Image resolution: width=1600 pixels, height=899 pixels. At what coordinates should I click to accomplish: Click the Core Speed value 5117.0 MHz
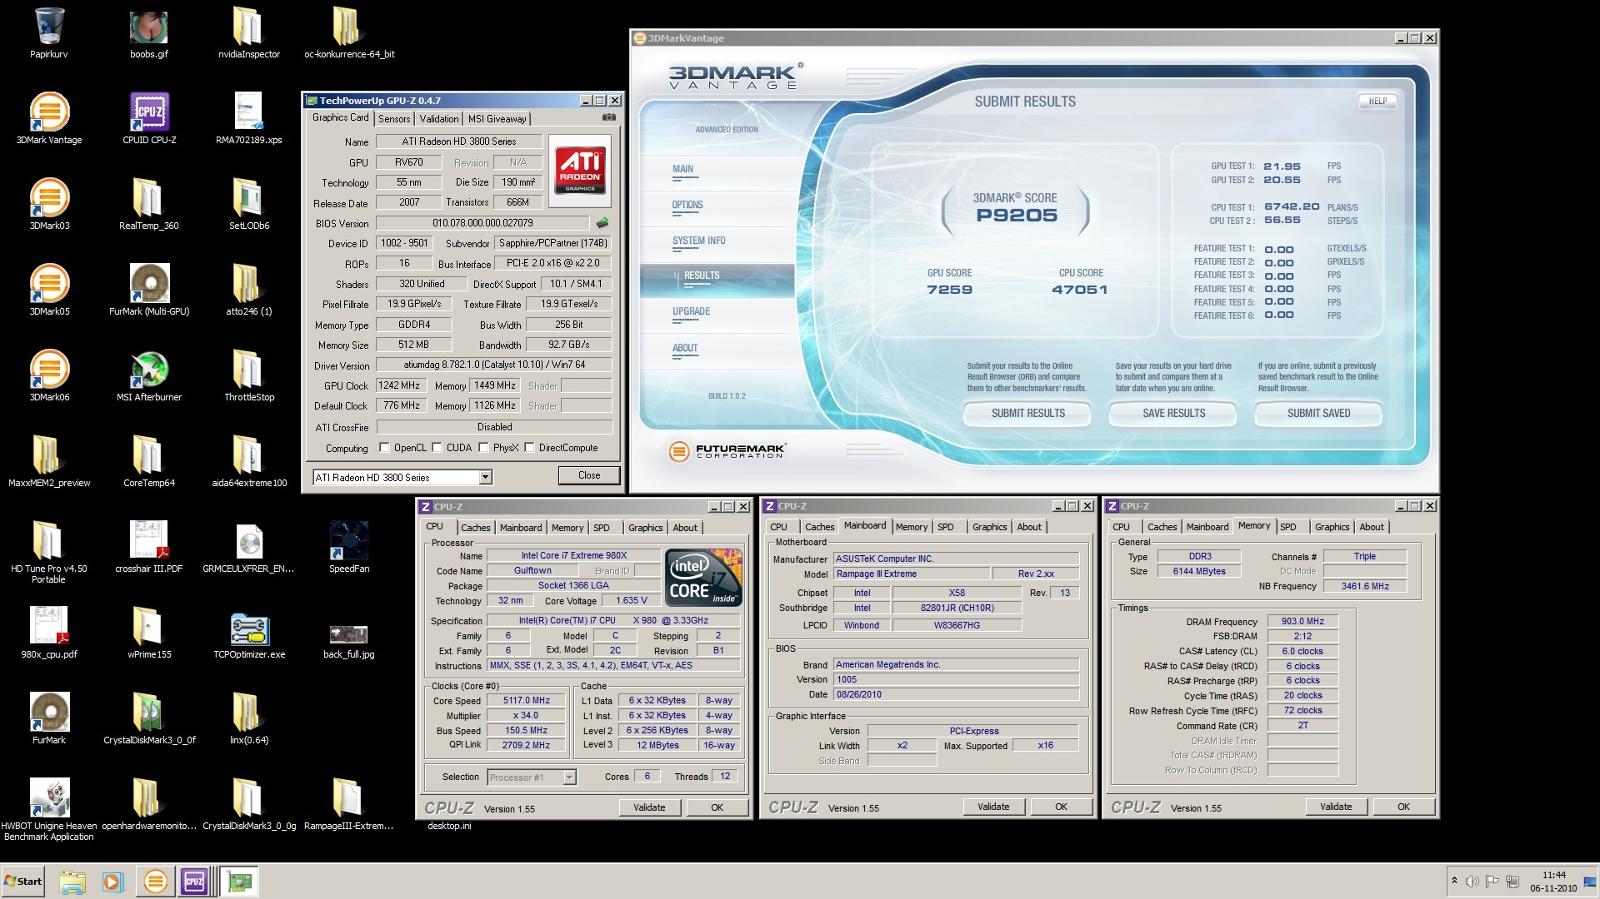point(527,701)
